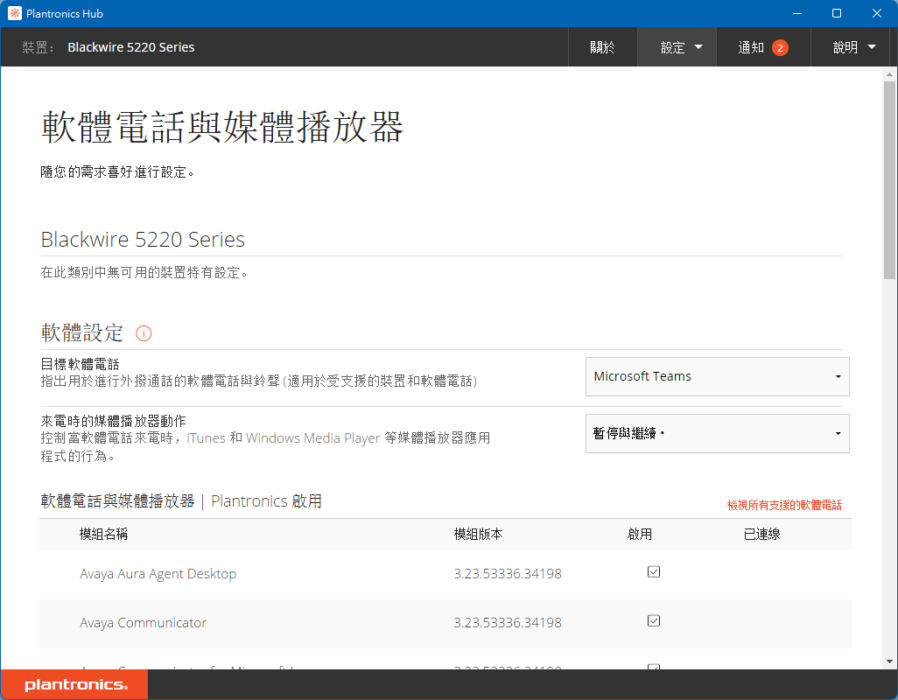Toggle the Avaya Communicator enable checkbox
Screen dimensions: 898x700
pyautogui.click(x=653, y=621)
